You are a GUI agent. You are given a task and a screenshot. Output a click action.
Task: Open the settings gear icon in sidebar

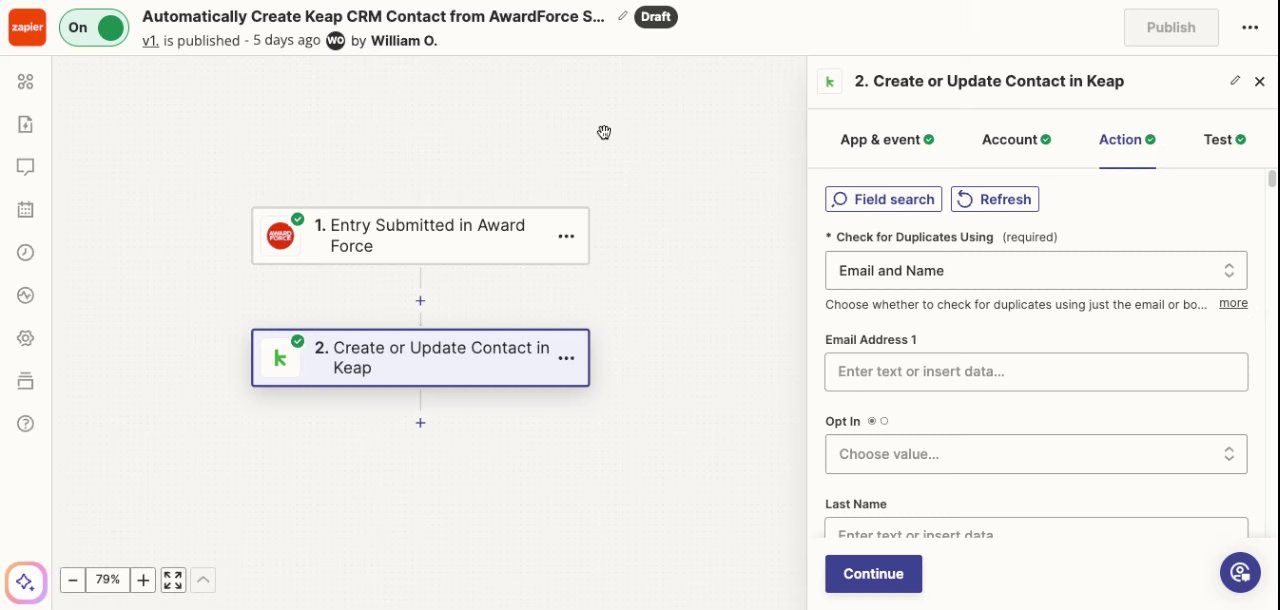[x=26, y=338]
